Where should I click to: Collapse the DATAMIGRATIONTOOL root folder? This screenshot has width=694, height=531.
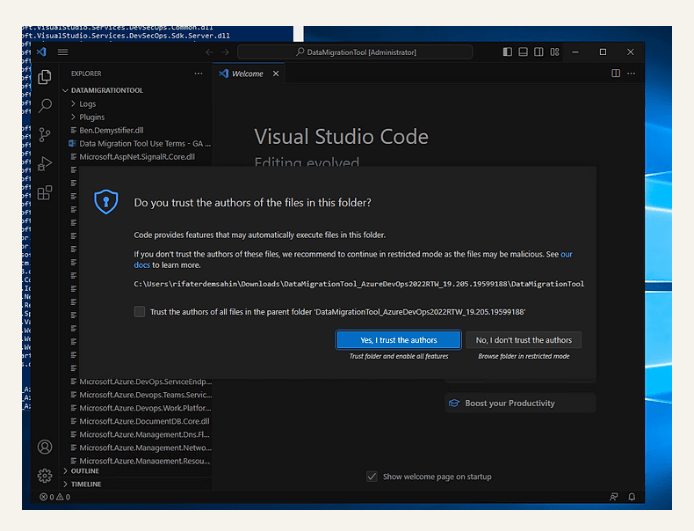(137, 90)
